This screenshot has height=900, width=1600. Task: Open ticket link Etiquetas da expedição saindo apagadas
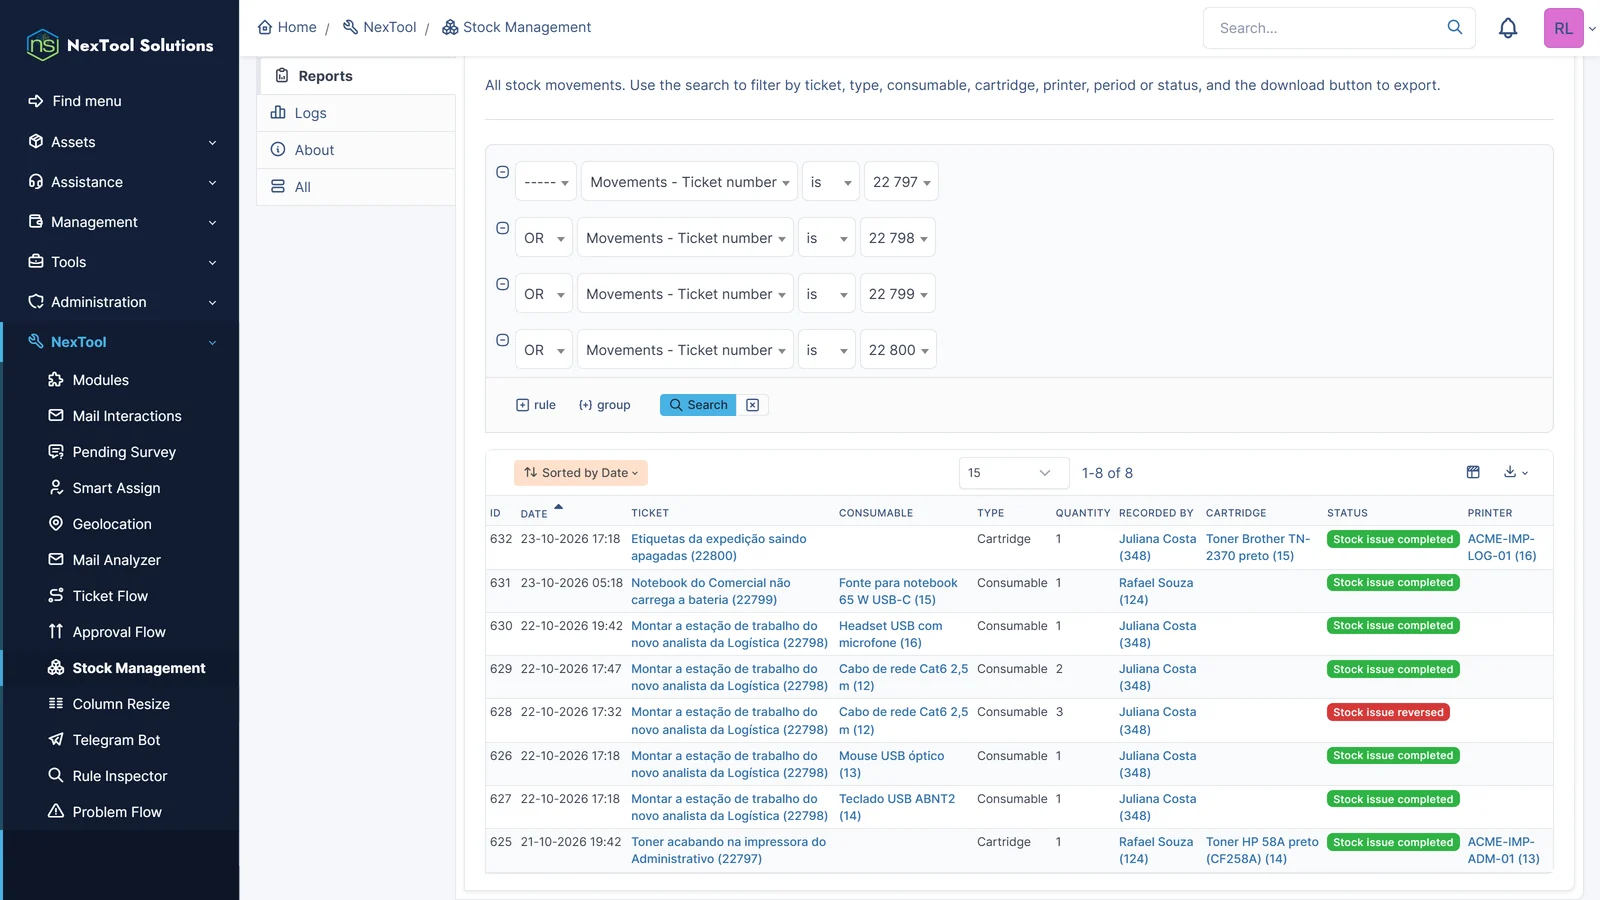tap(718, 547)
